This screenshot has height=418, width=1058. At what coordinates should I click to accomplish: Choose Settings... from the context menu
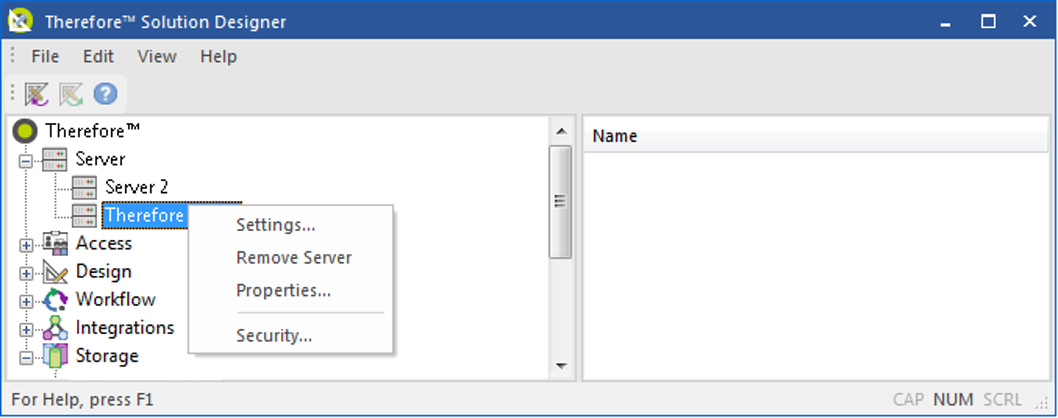(275, 225)
